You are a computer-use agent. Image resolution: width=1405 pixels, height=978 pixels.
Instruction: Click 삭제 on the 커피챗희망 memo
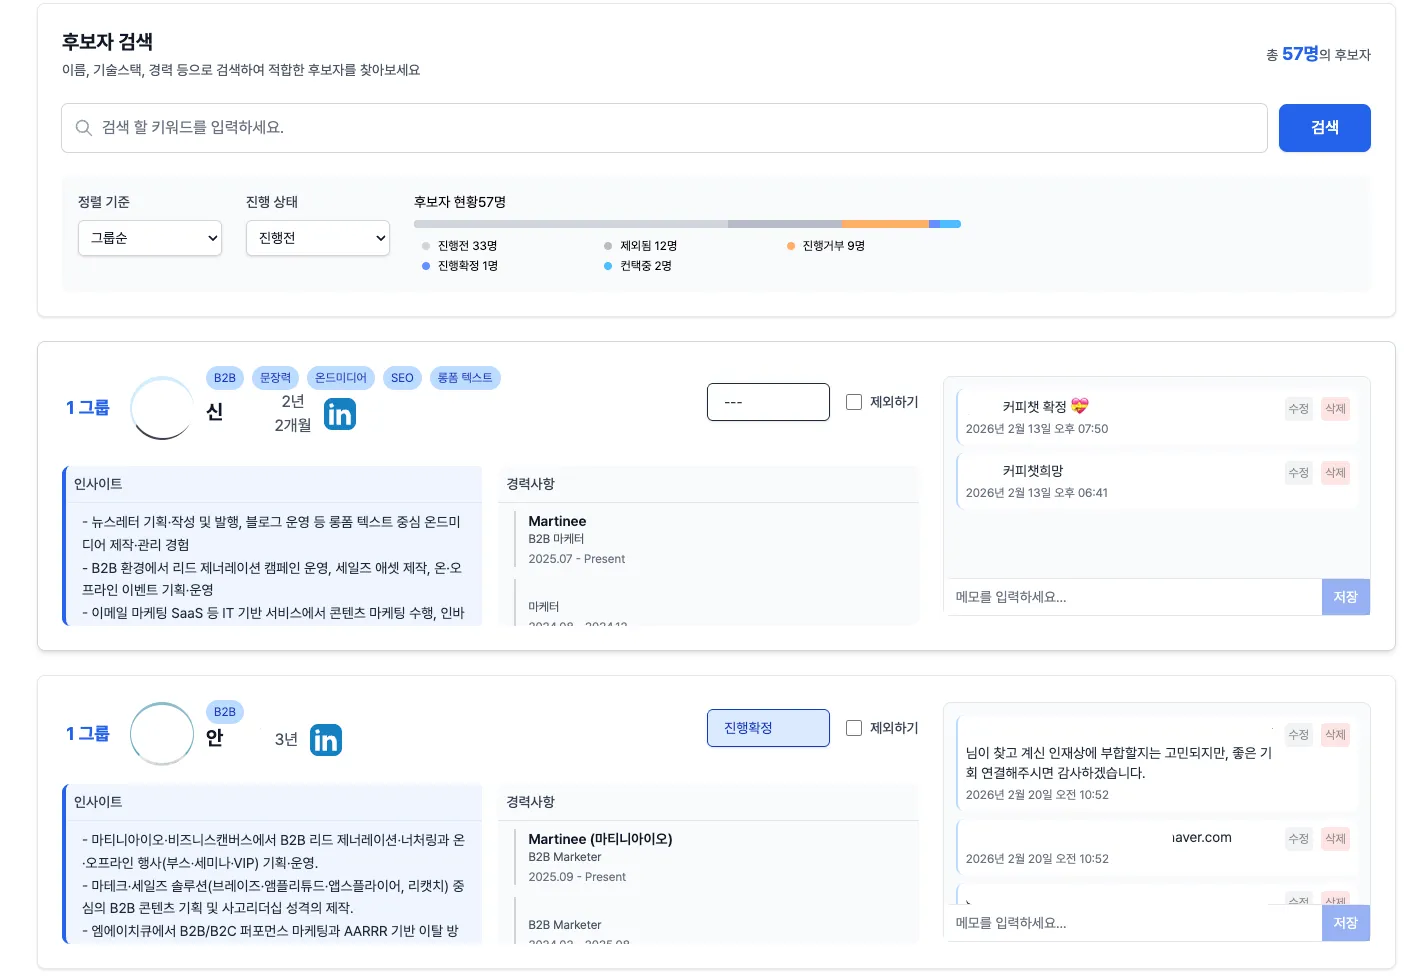(1335, 472)
